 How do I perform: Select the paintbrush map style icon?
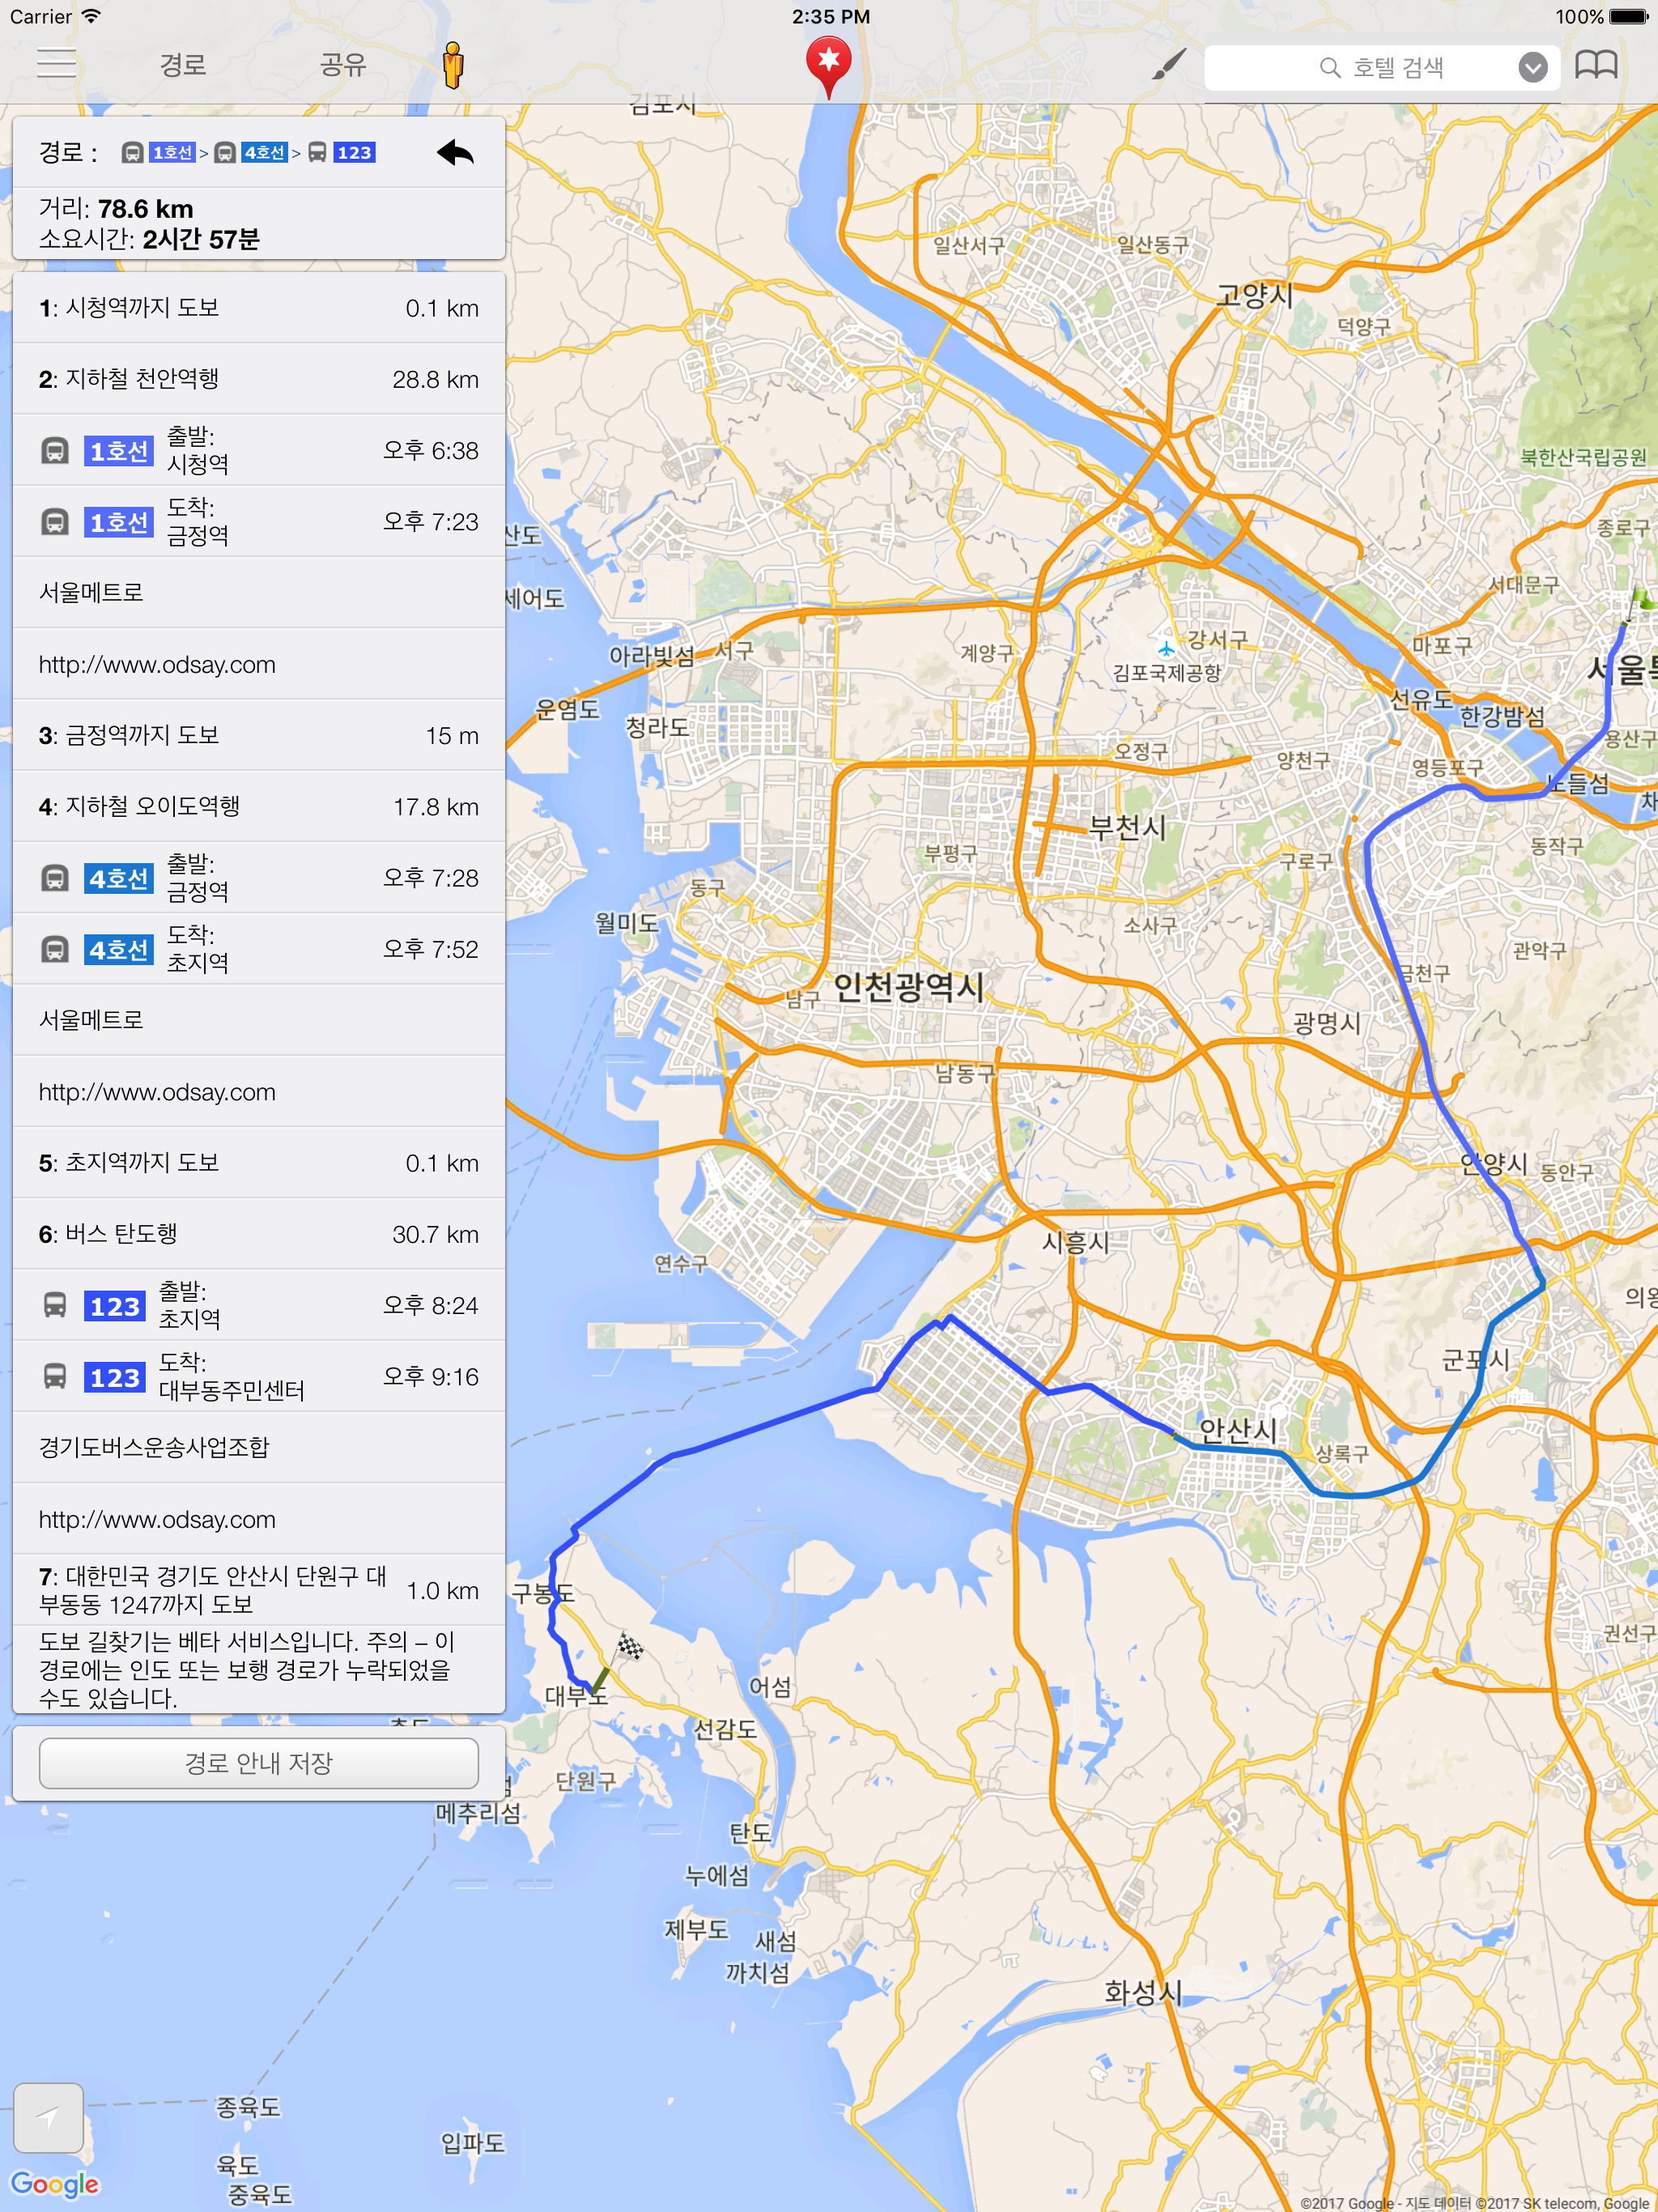click(1168, 65)
